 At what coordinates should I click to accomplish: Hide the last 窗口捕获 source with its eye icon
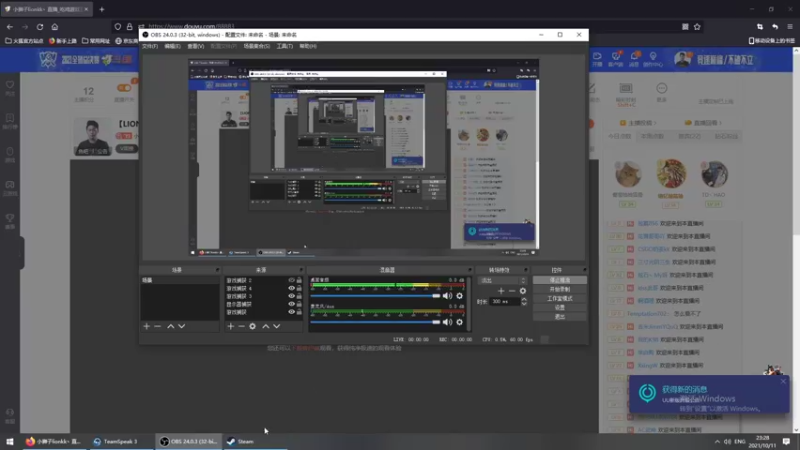coord(291,312)
